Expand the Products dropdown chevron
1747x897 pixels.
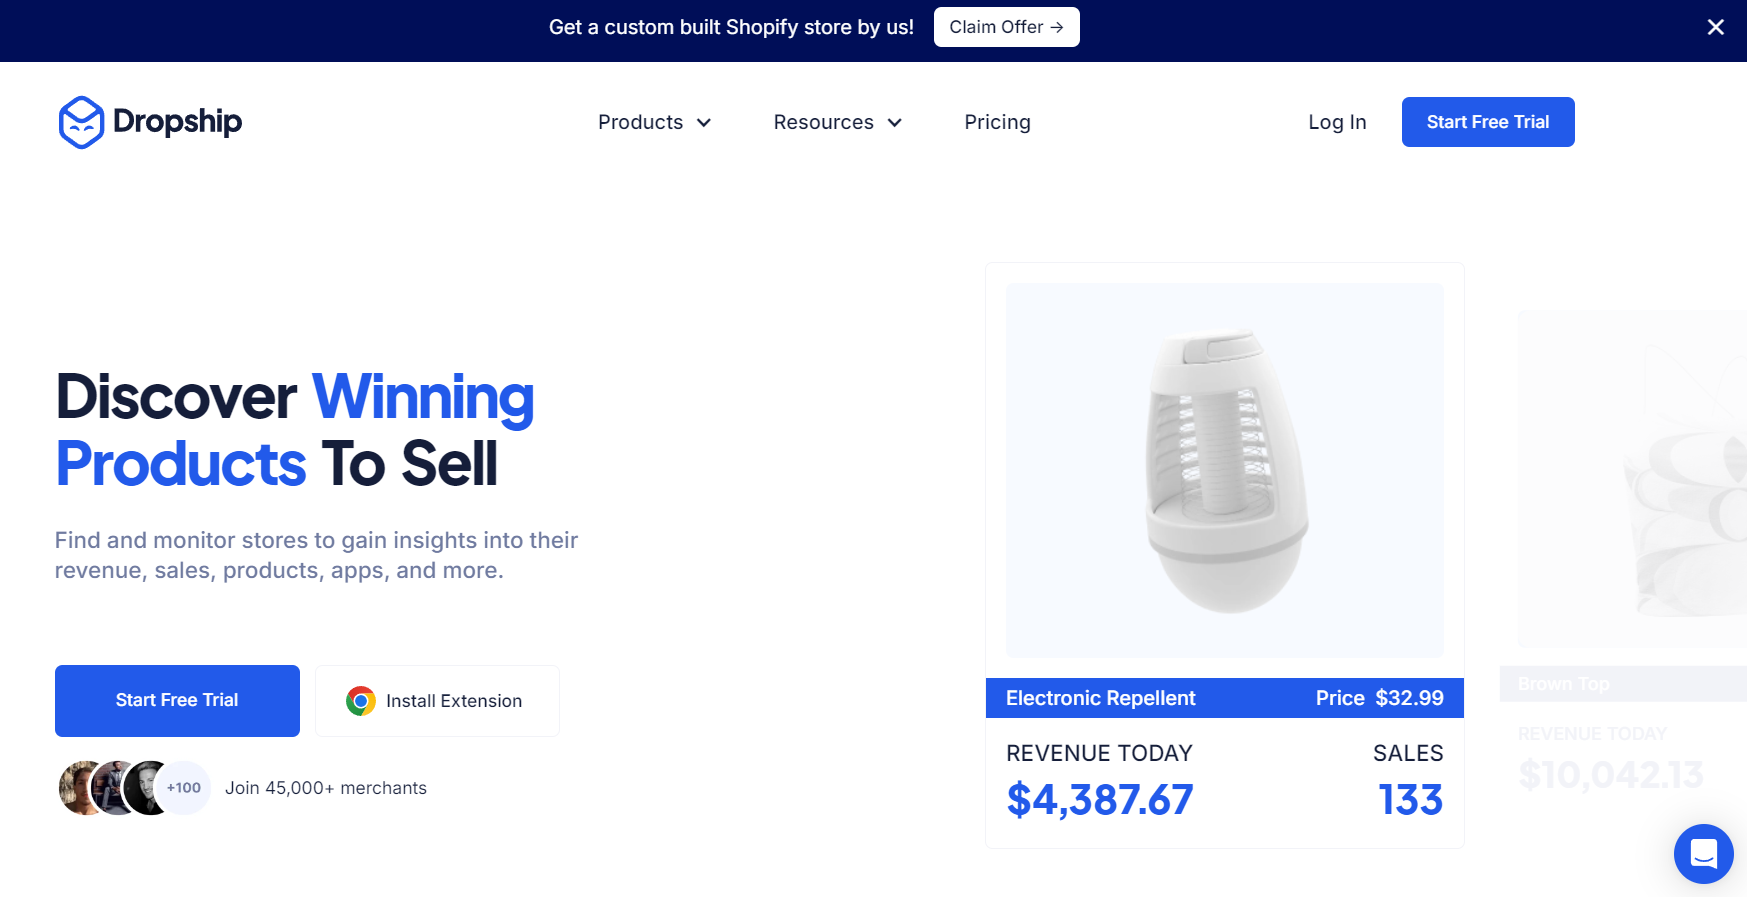point(704,123)
